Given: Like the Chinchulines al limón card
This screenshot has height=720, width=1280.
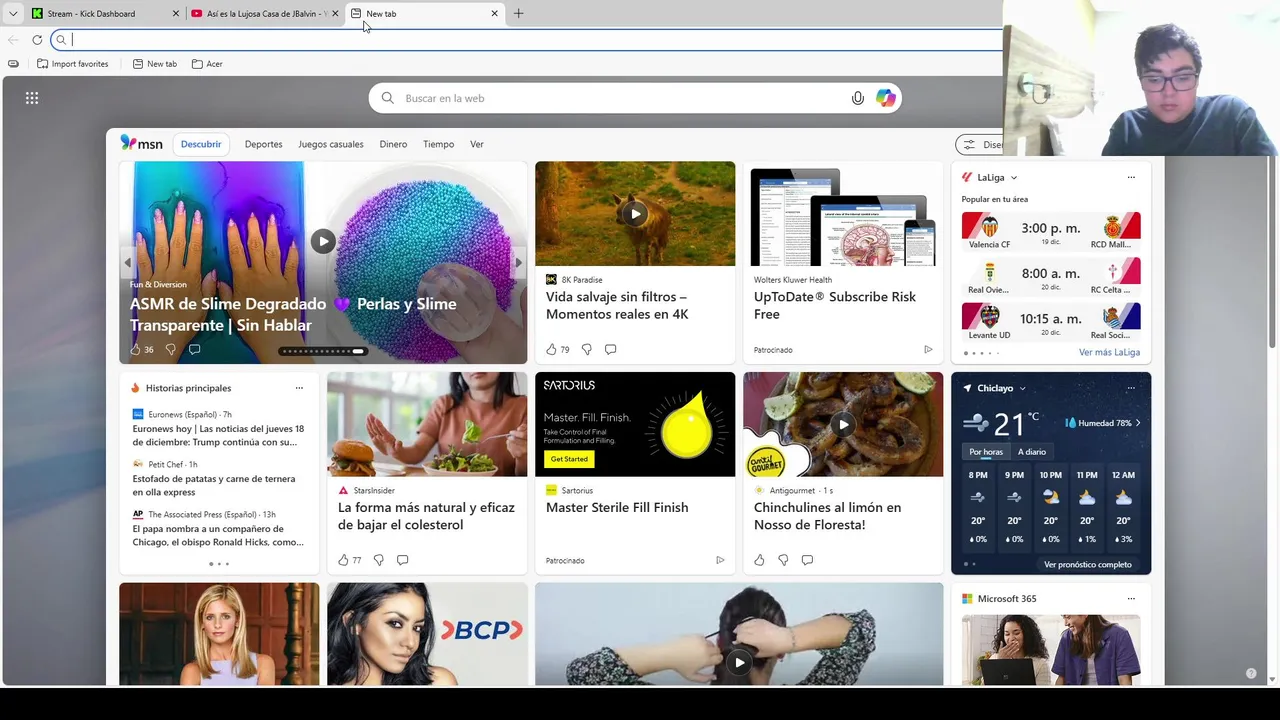Looking at the screenshot, I should tap(759, 560).
